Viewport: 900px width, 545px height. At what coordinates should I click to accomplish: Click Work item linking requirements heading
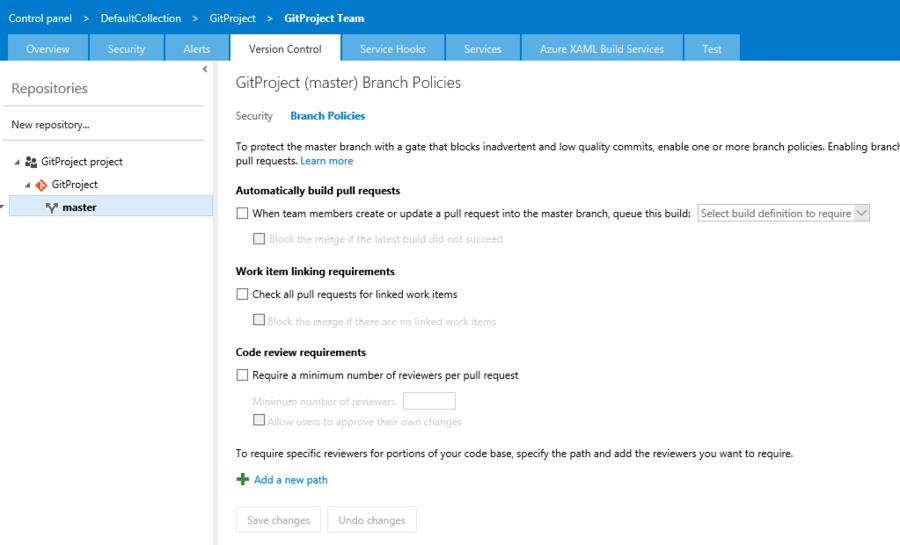pos(315,271)
